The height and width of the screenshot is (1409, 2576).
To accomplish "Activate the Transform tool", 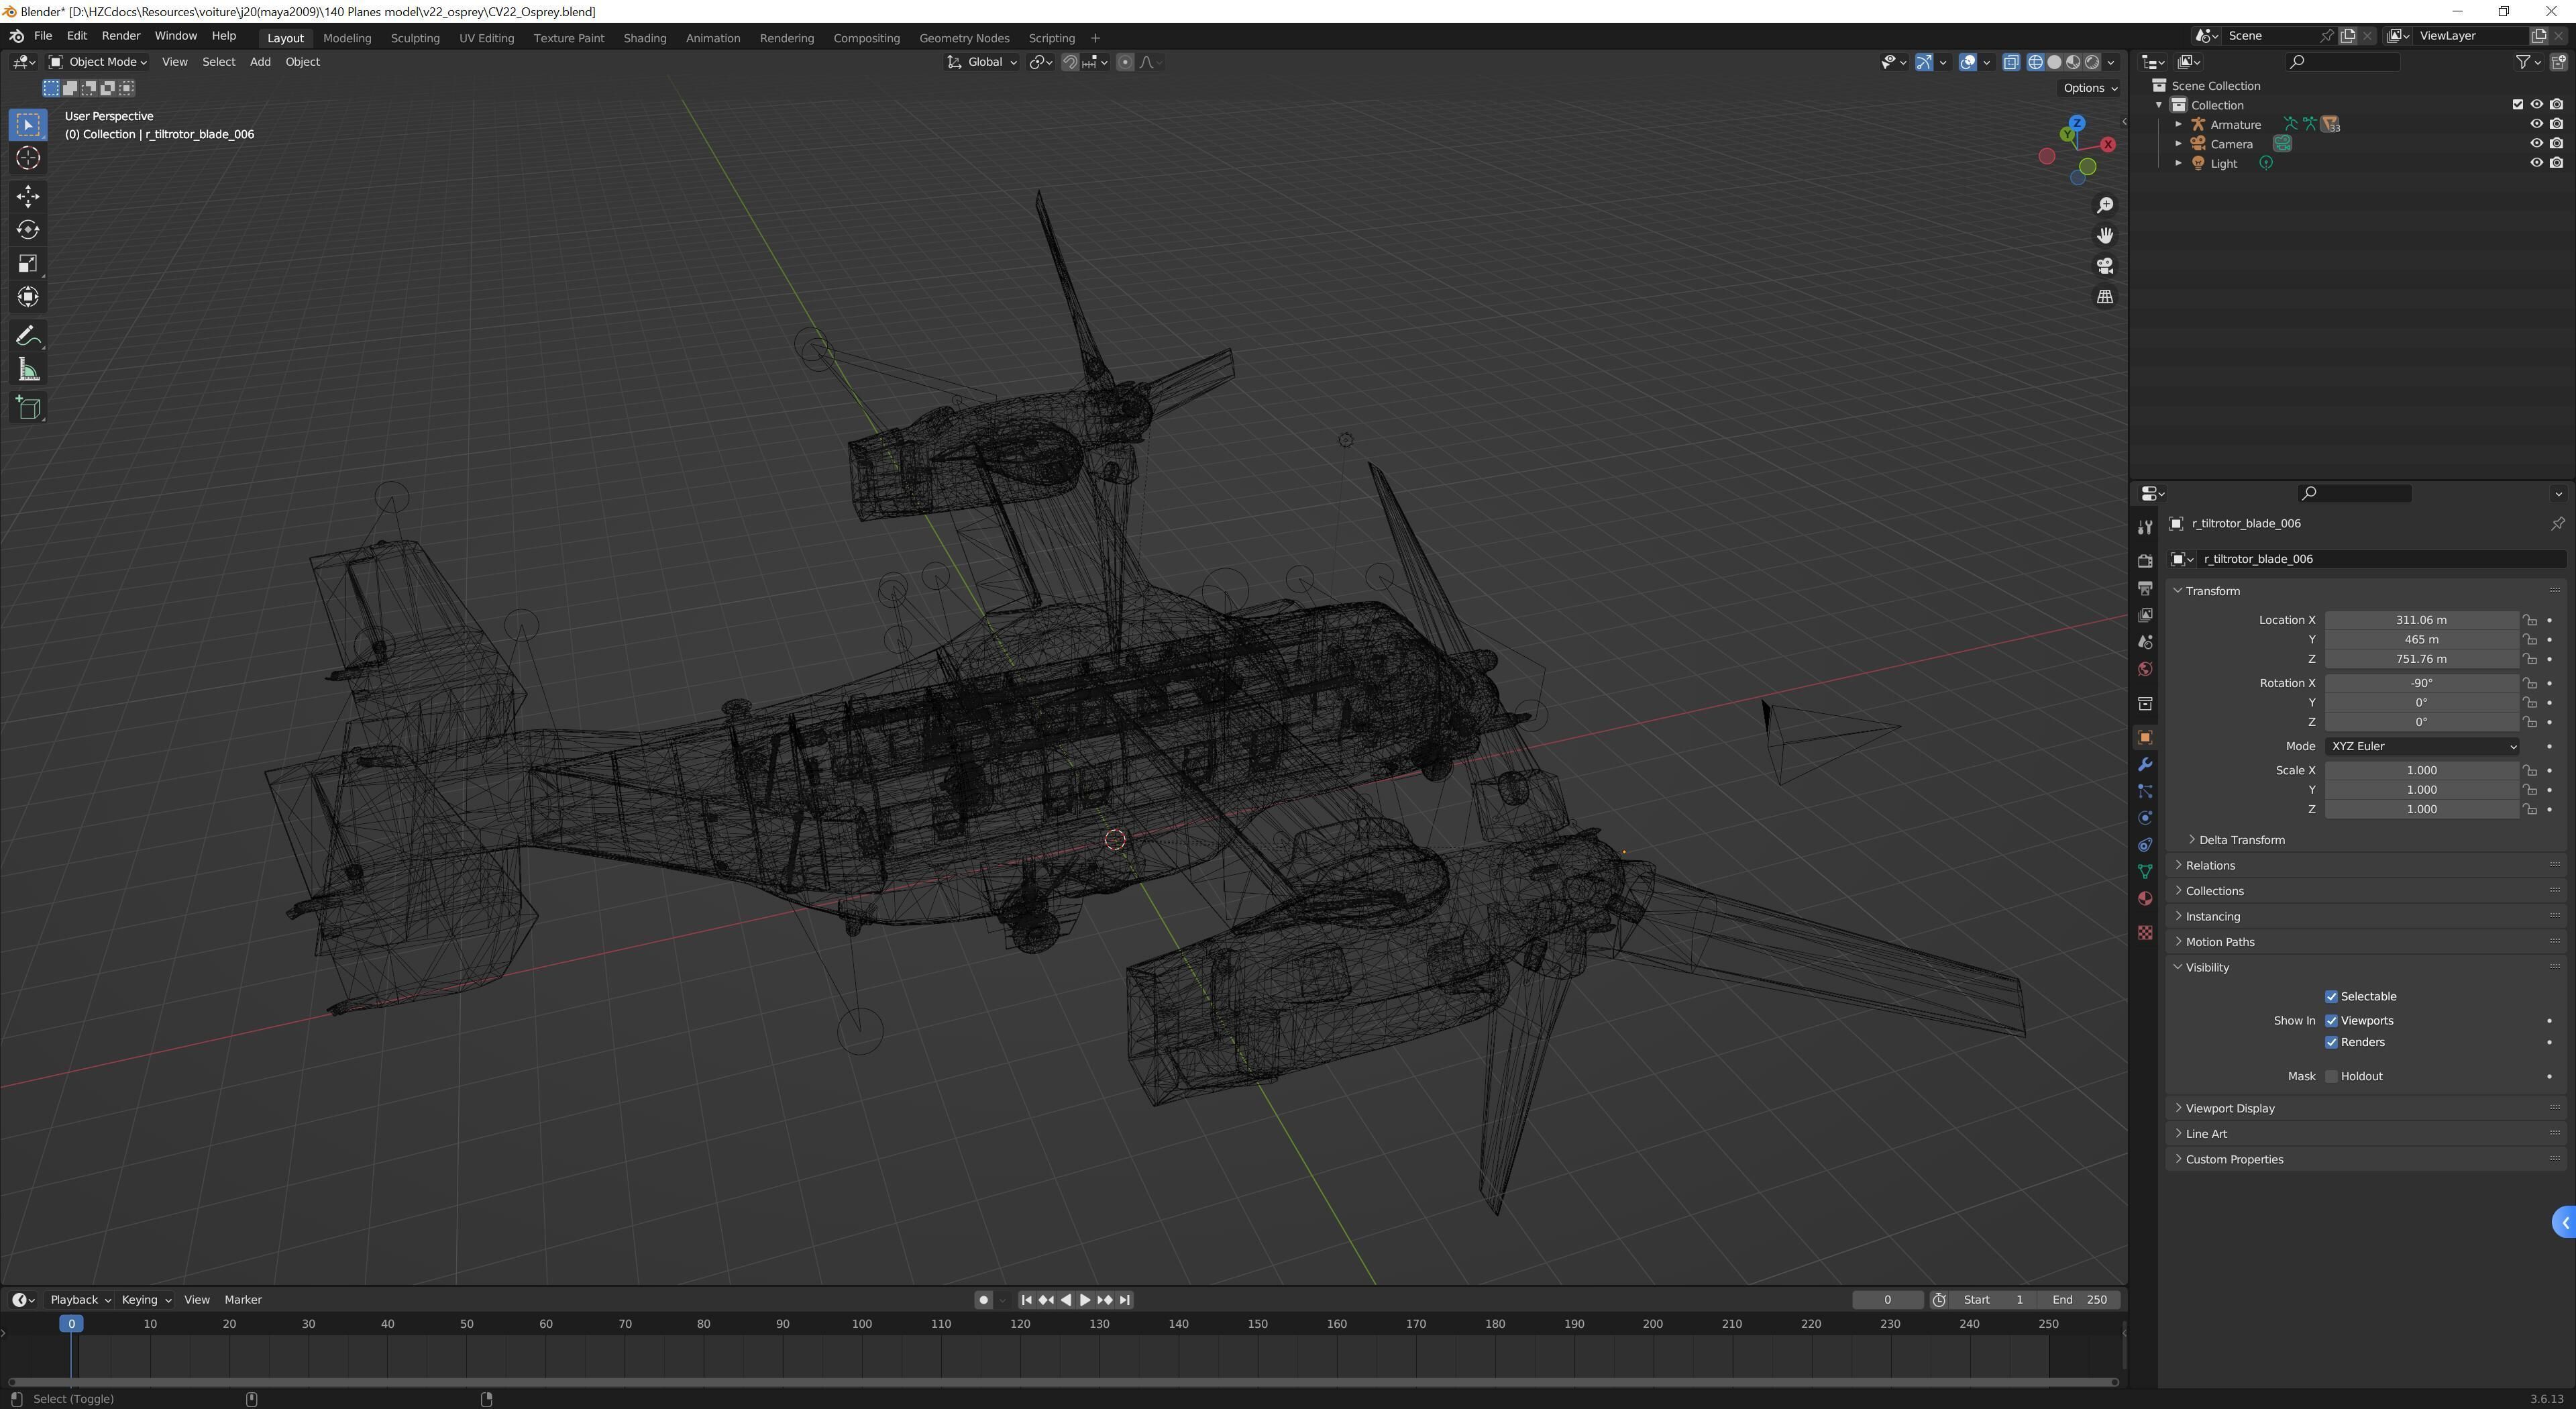I will point(28,297).
